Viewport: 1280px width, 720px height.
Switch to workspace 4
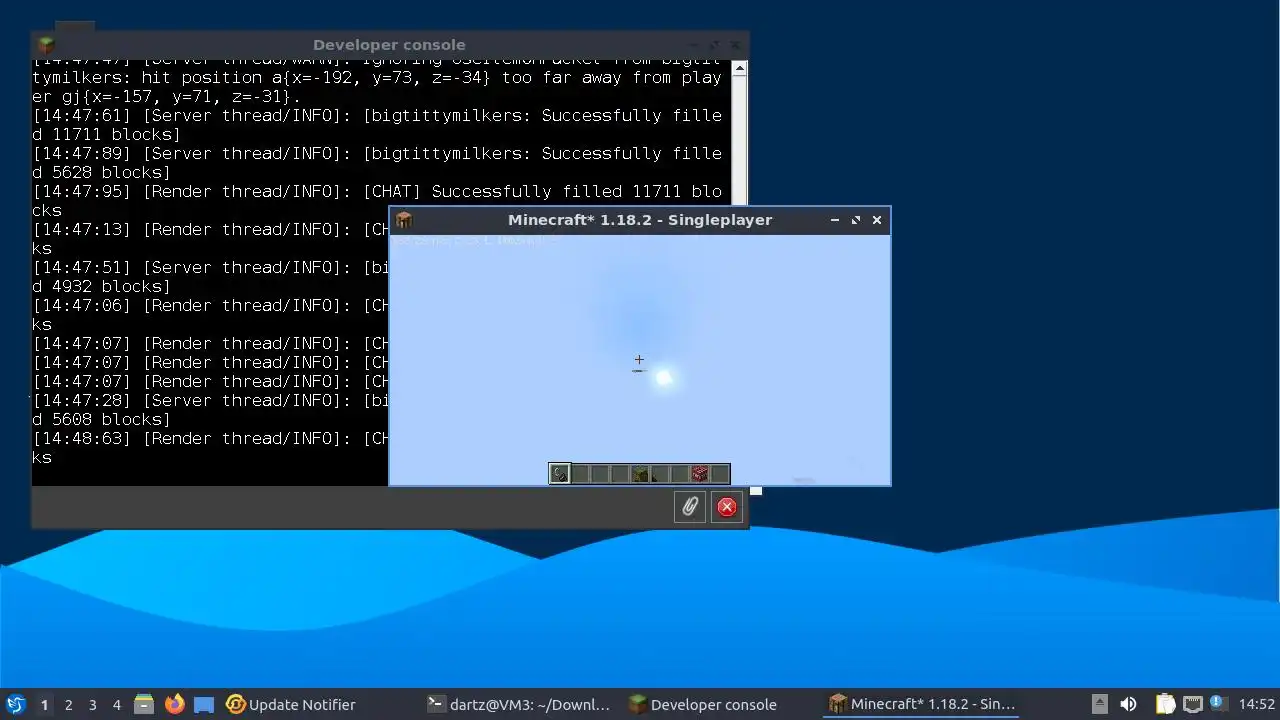(x=116, y=704)
